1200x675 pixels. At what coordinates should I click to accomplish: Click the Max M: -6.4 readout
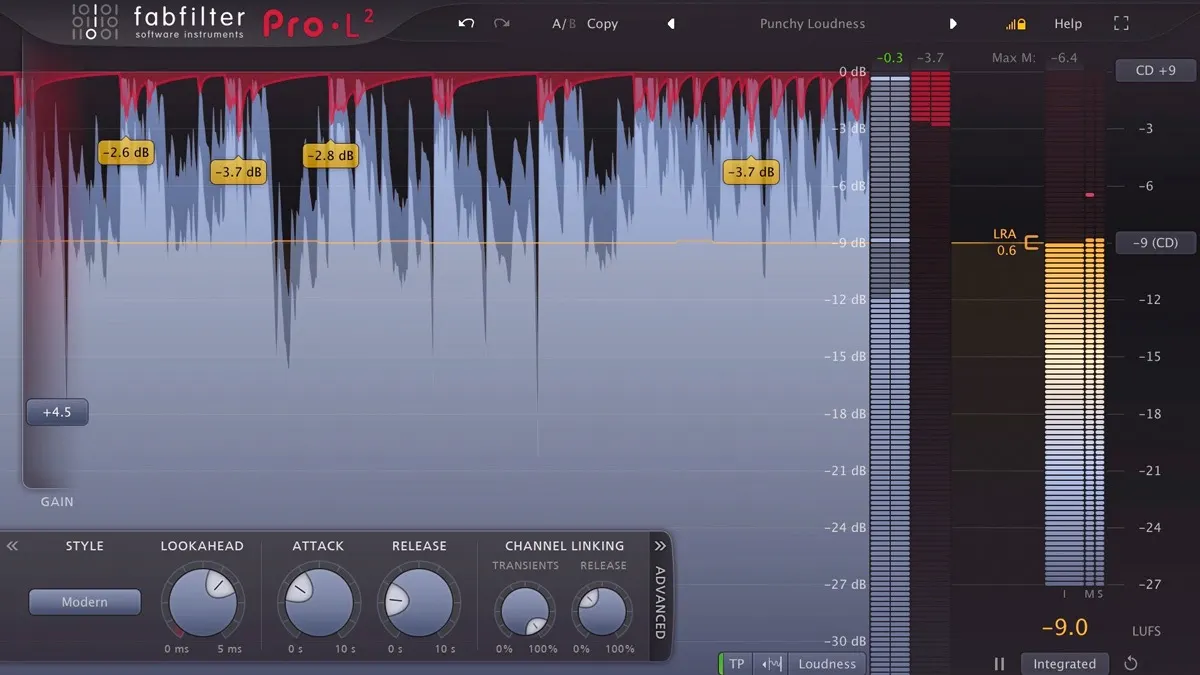(1035, 58)
